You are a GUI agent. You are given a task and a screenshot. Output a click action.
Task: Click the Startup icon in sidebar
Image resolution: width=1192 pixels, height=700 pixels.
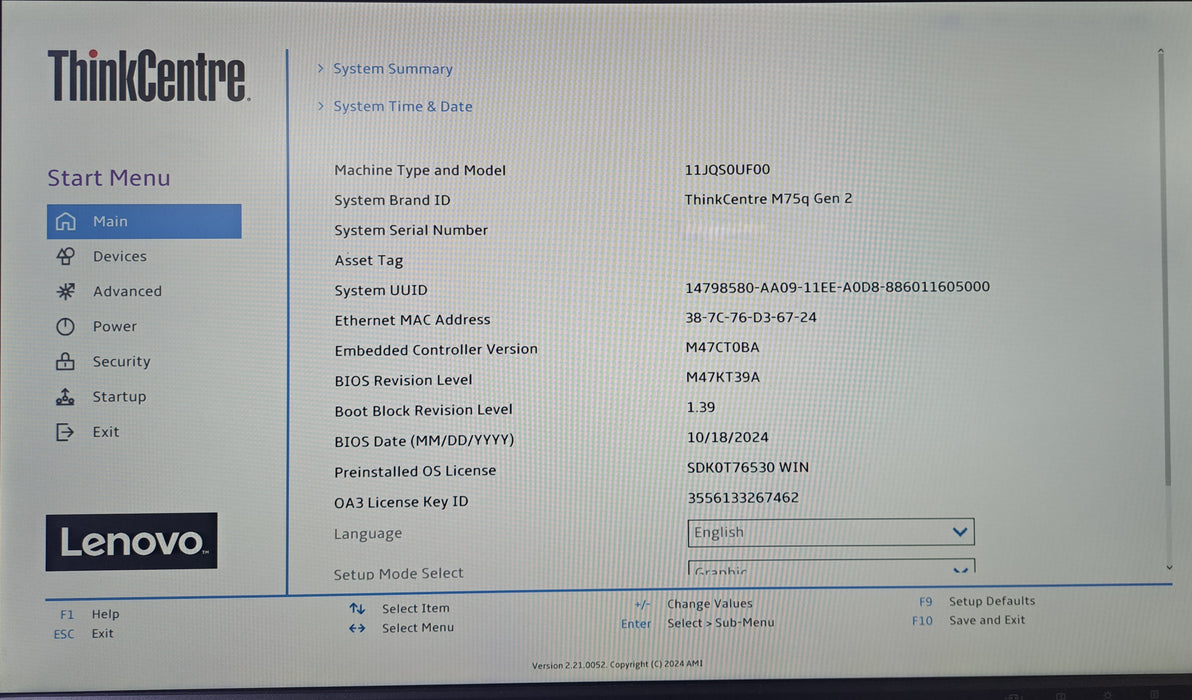click(x=65, y=396)
